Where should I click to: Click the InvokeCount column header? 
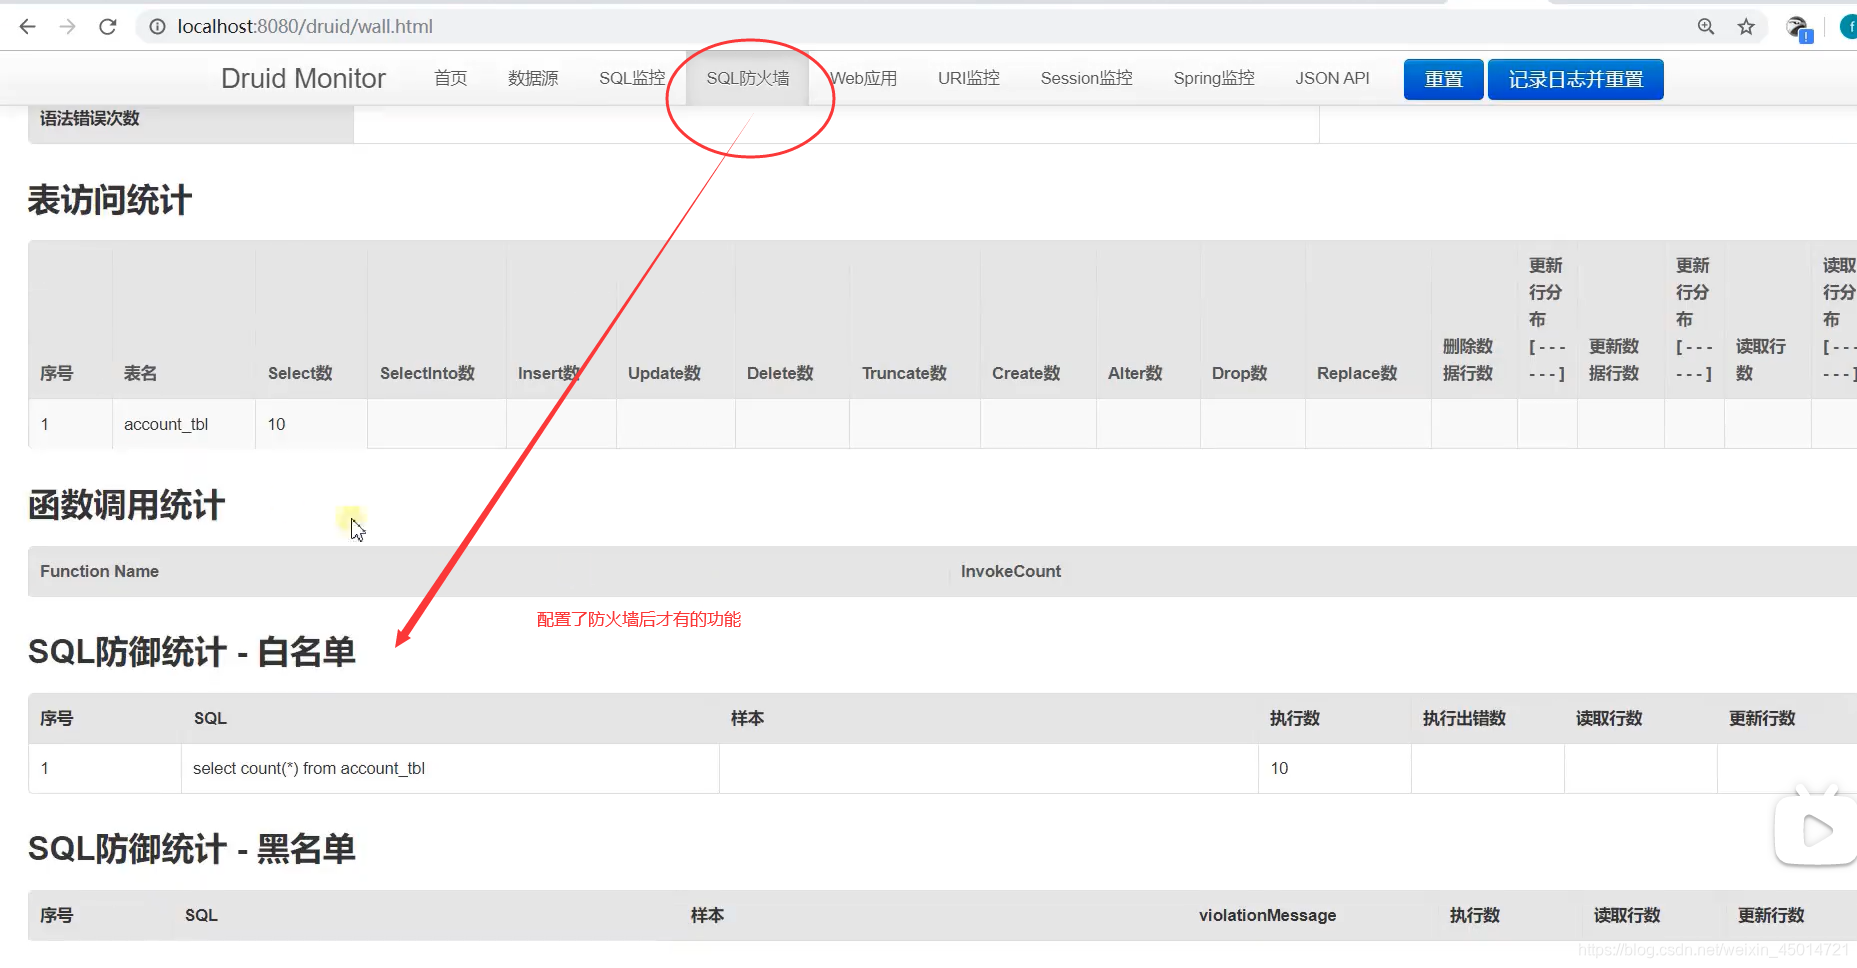[x=1011, y=571]
